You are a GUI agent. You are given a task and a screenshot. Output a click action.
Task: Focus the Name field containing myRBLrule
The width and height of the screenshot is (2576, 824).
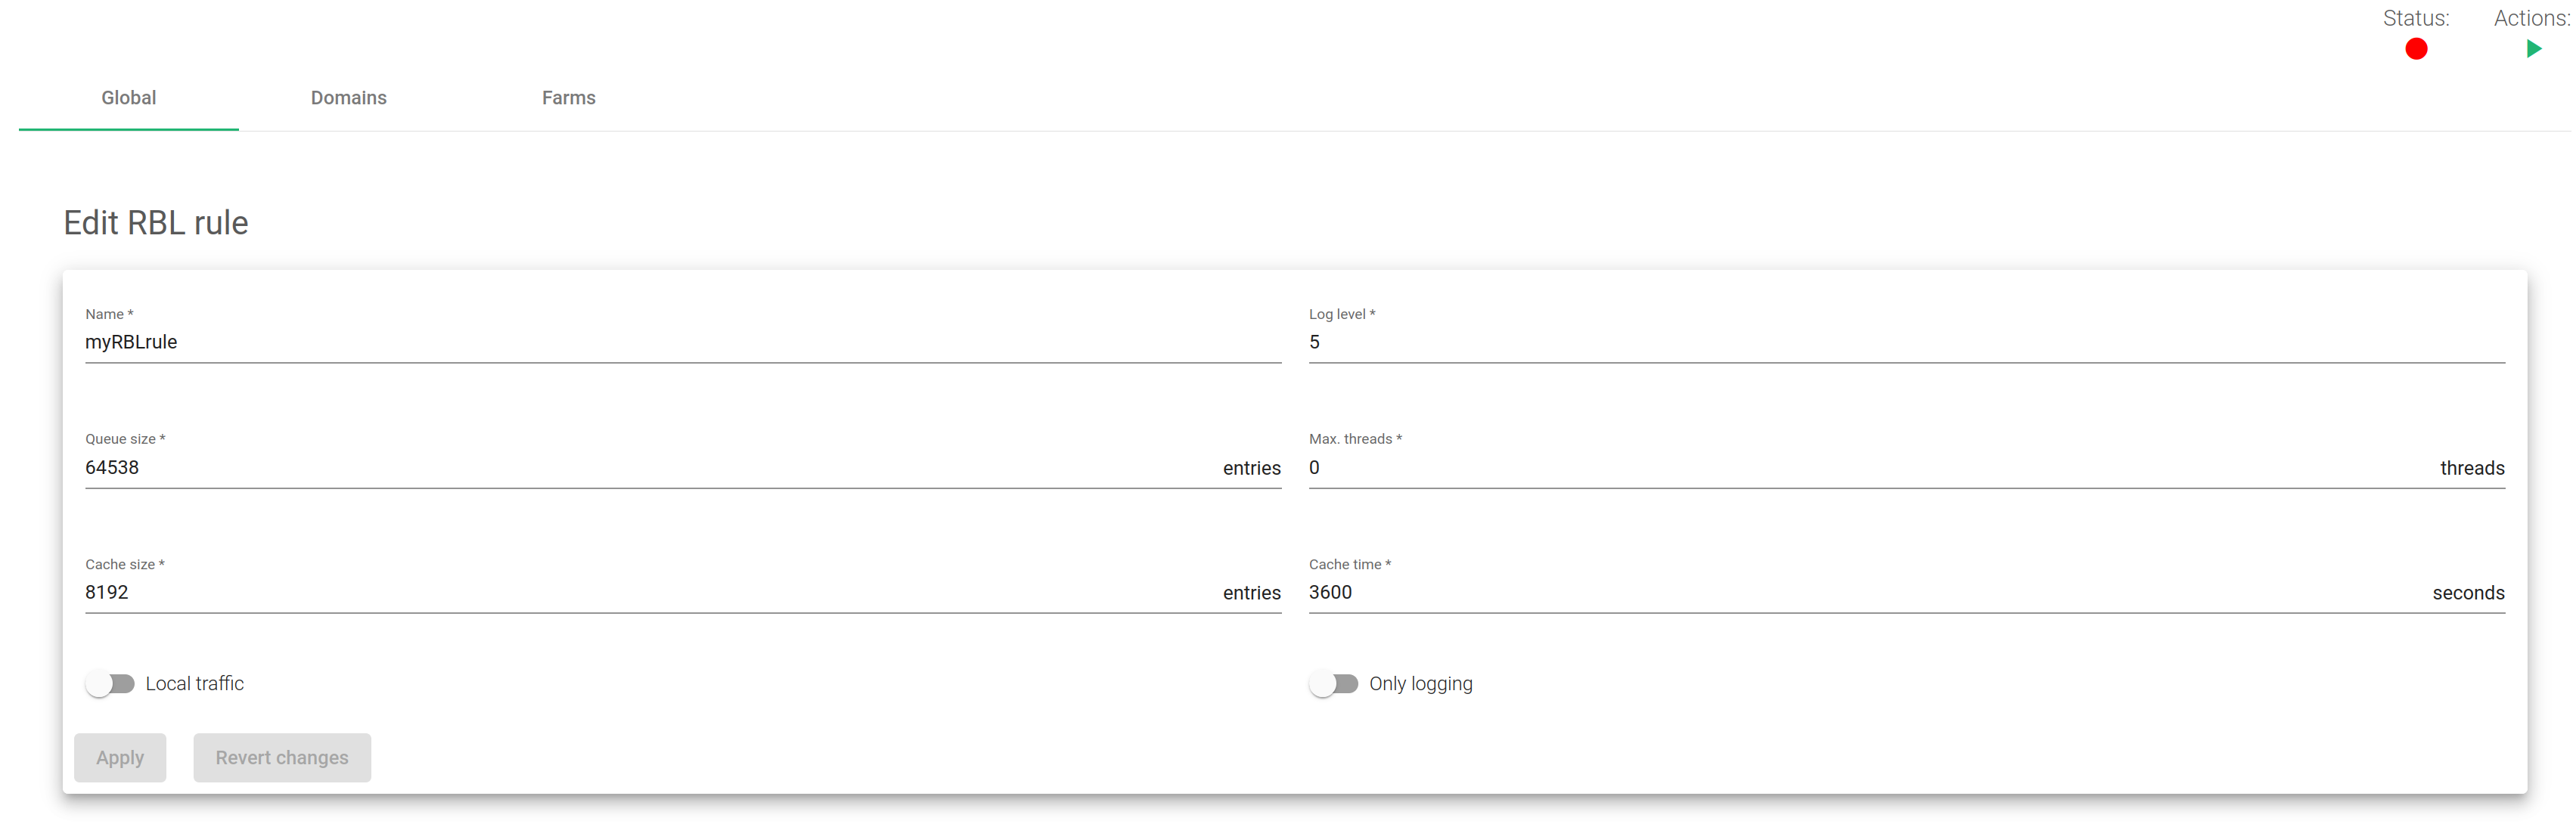click(x=682, y=342)
